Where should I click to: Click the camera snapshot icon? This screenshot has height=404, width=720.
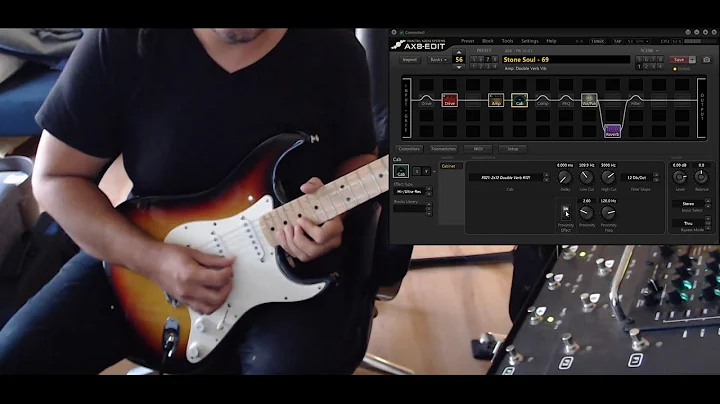click(706, 60)
